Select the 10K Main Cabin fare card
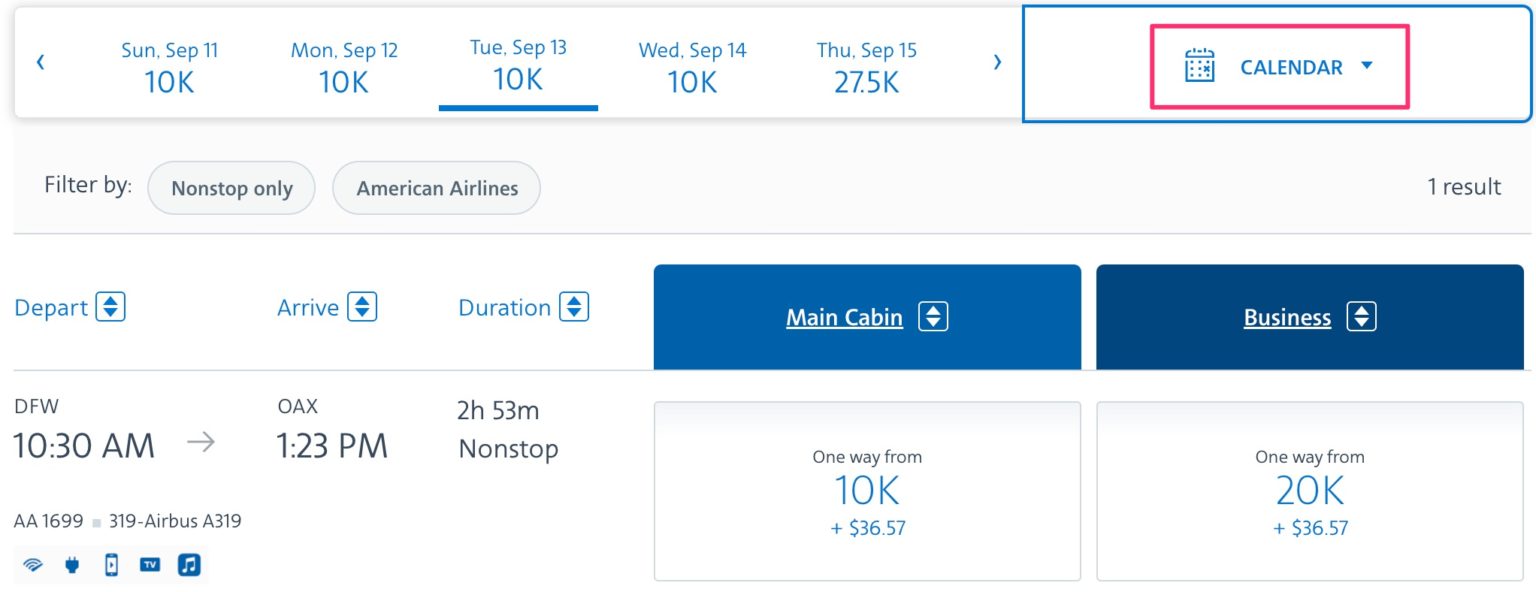 pyautogui.click(x=866, y=490)
